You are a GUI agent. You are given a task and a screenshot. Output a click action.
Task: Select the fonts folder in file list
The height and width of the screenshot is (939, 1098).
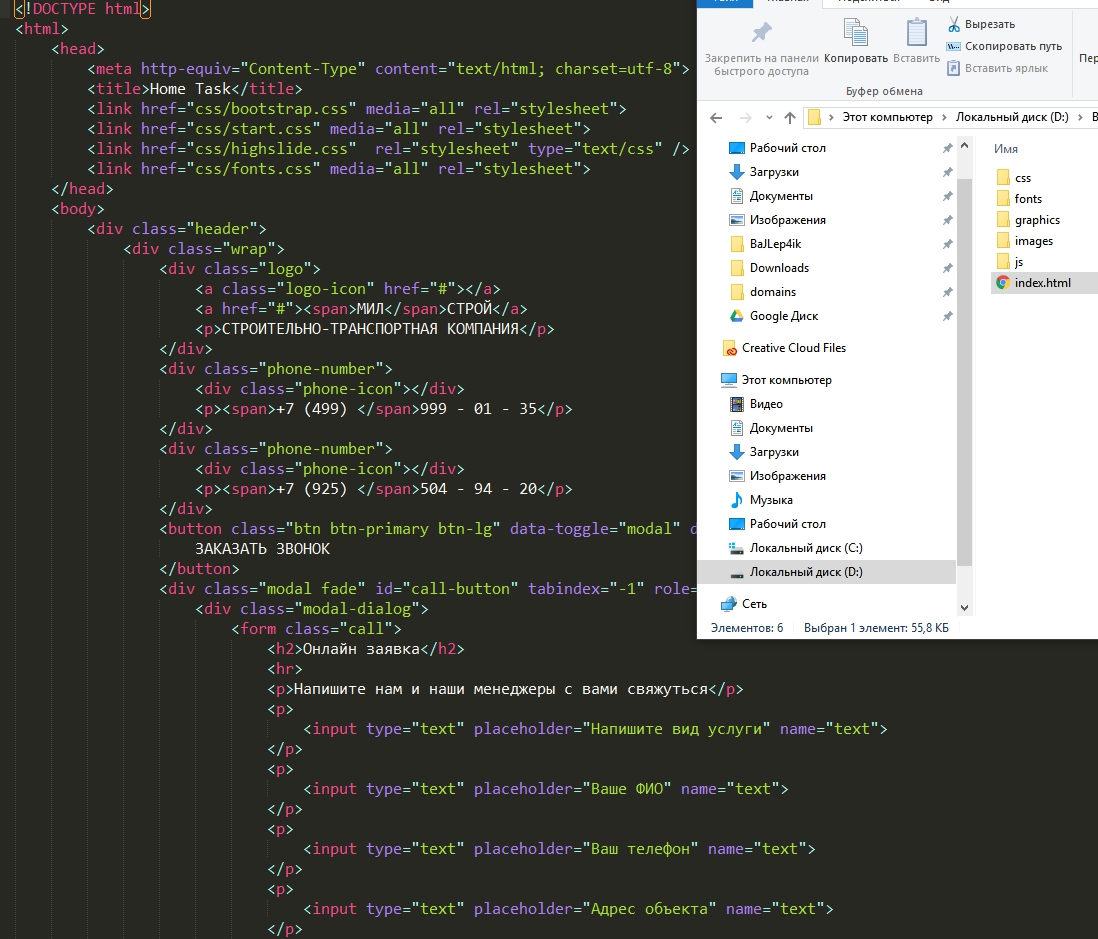coord(1027,199)
